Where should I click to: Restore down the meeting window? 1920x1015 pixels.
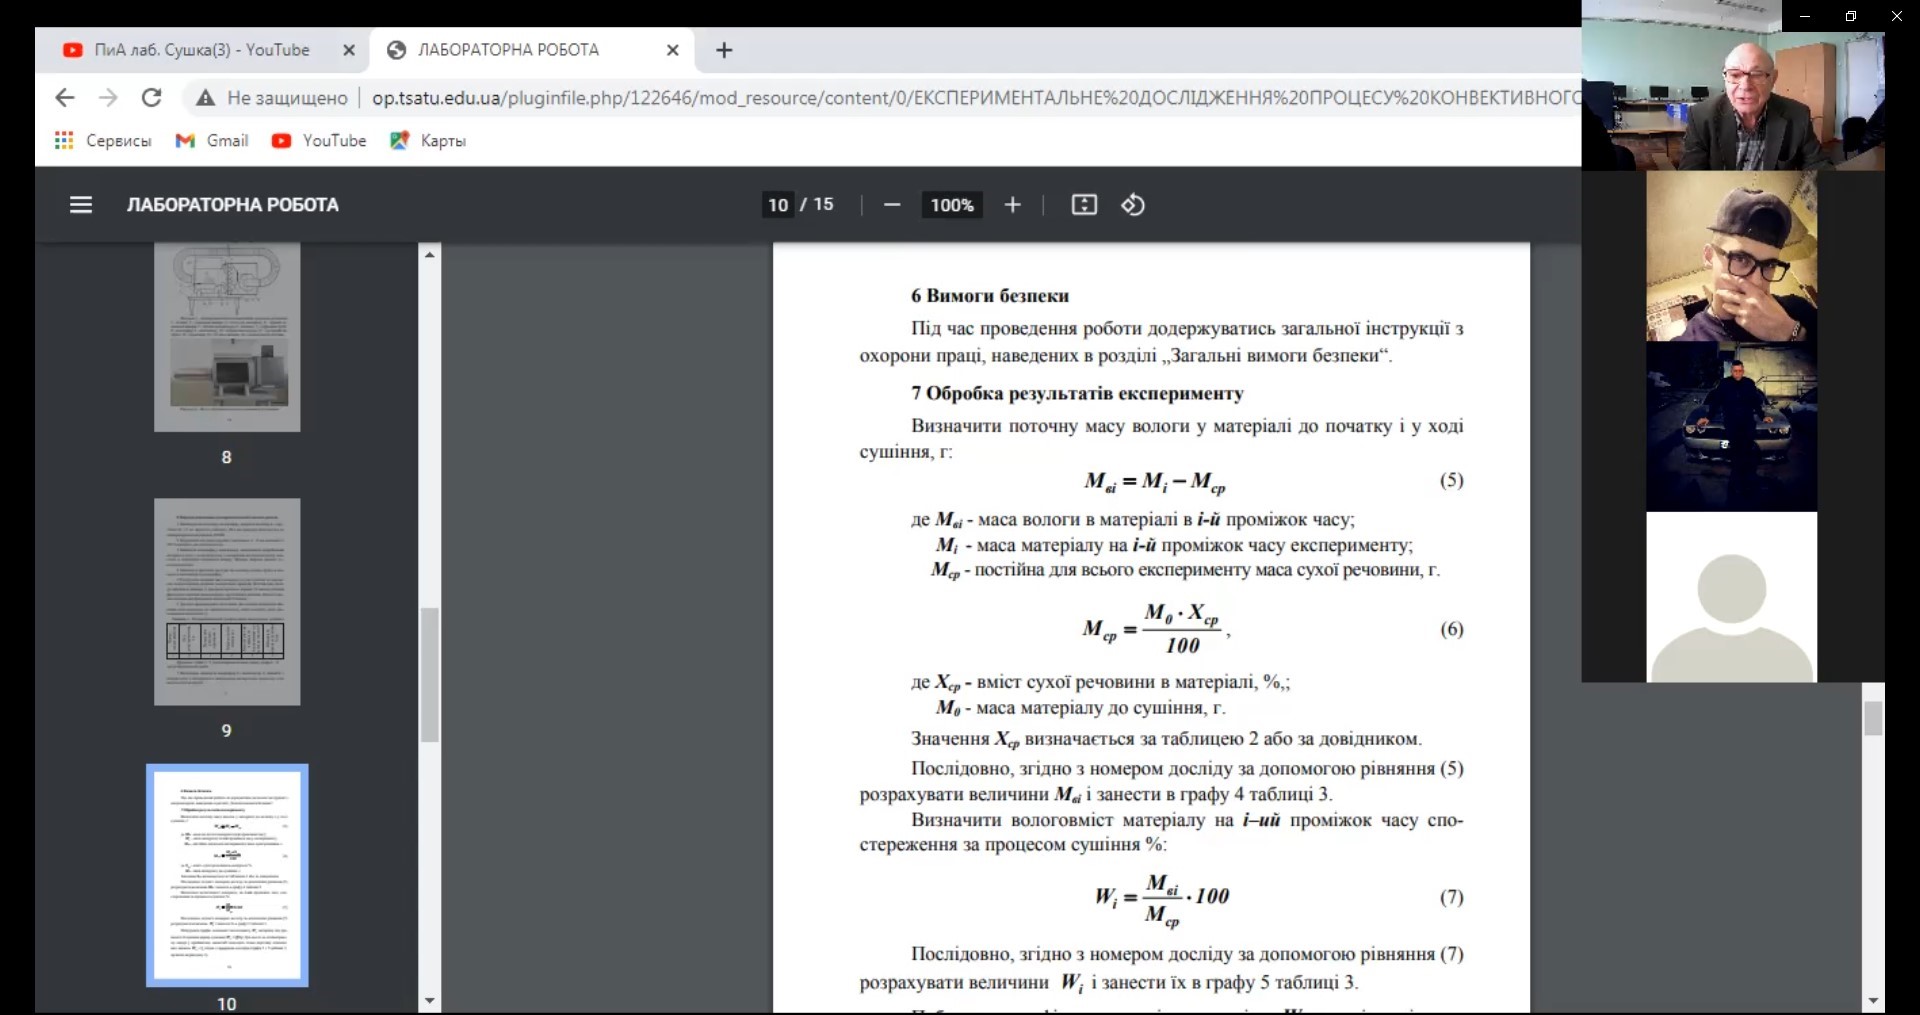pos(1851,16)
